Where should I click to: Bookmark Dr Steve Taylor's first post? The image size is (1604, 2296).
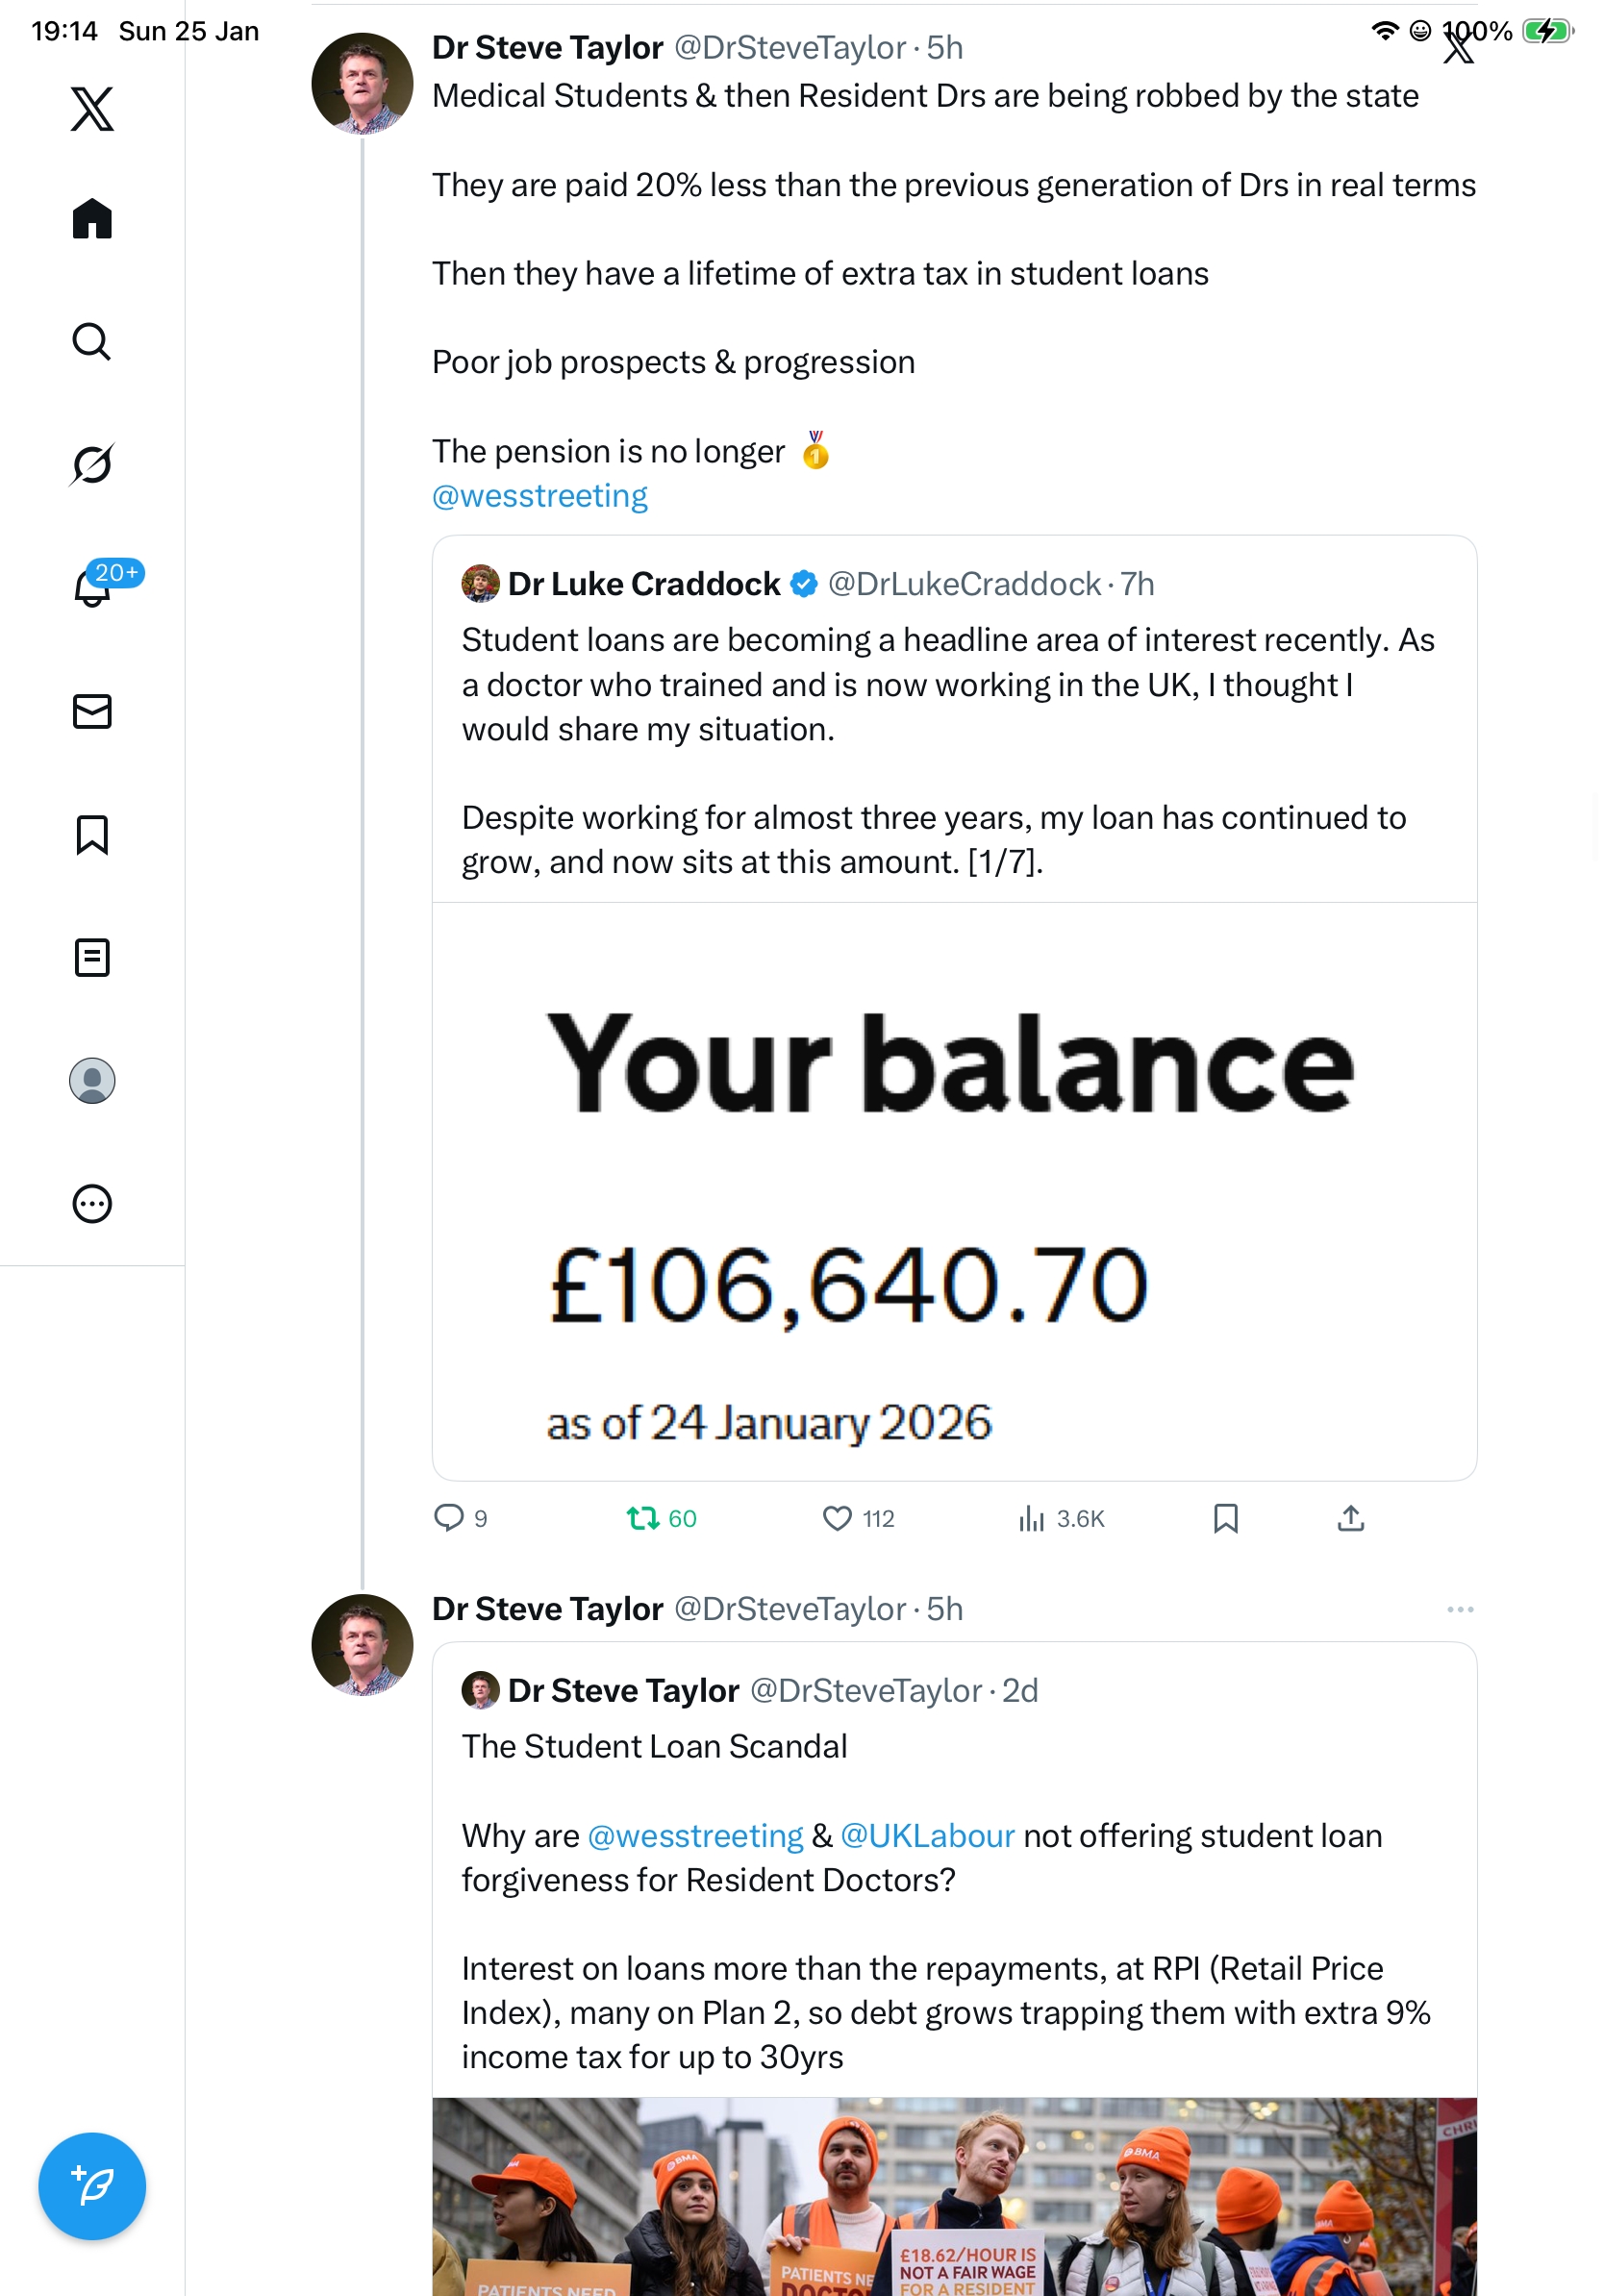point(1225,1518)
